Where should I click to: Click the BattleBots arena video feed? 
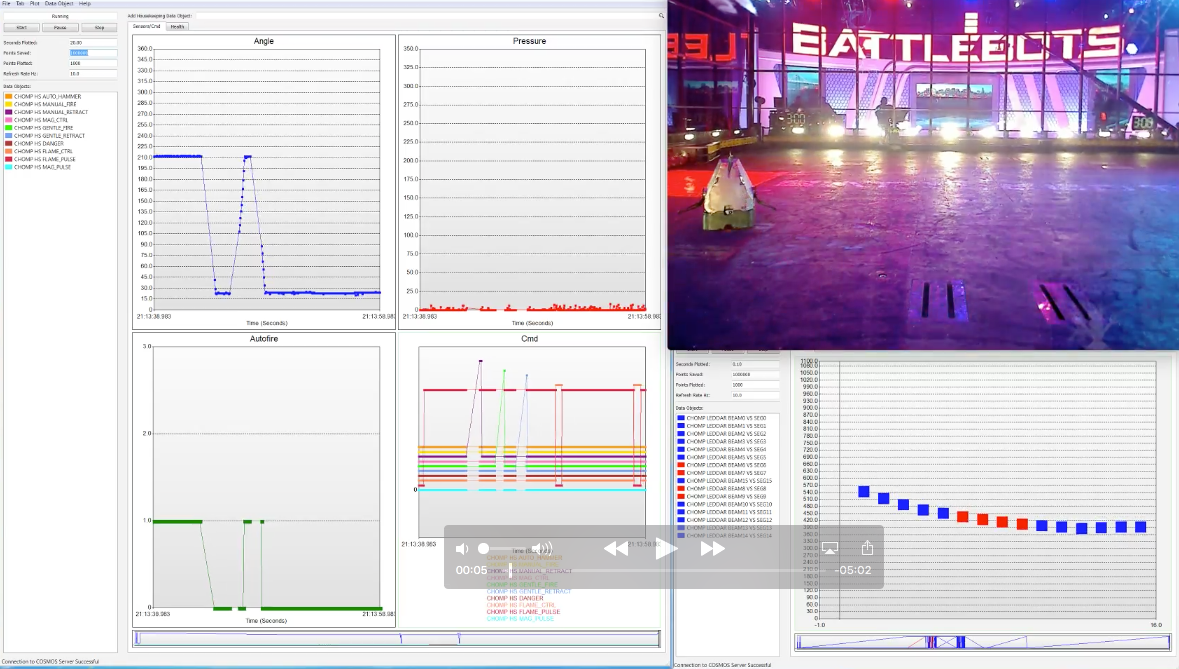923,174
